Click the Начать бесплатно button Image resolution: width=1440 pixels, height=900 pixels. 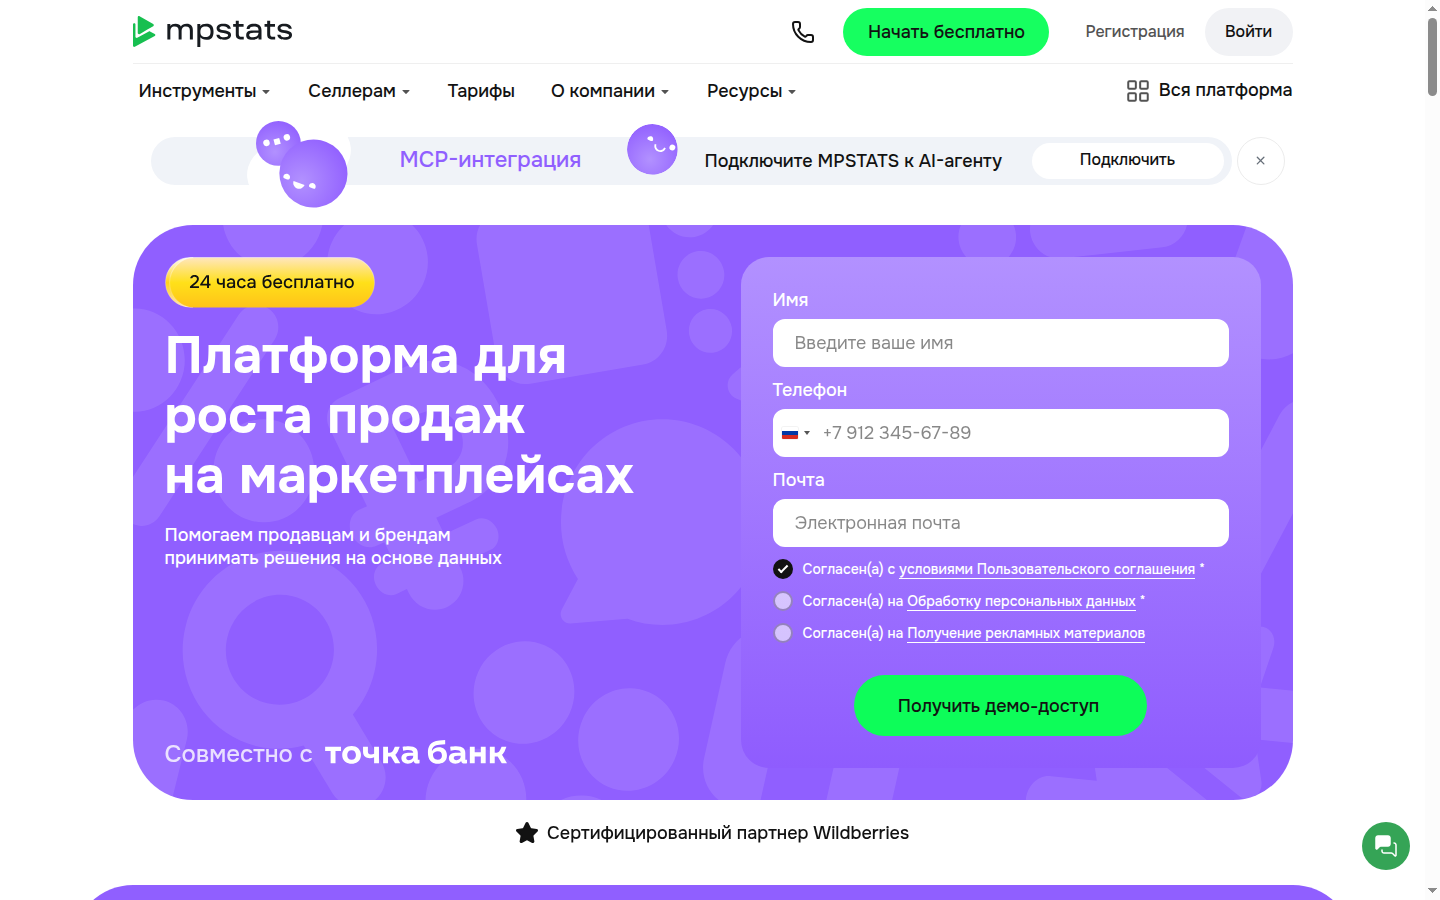(946, 32)
